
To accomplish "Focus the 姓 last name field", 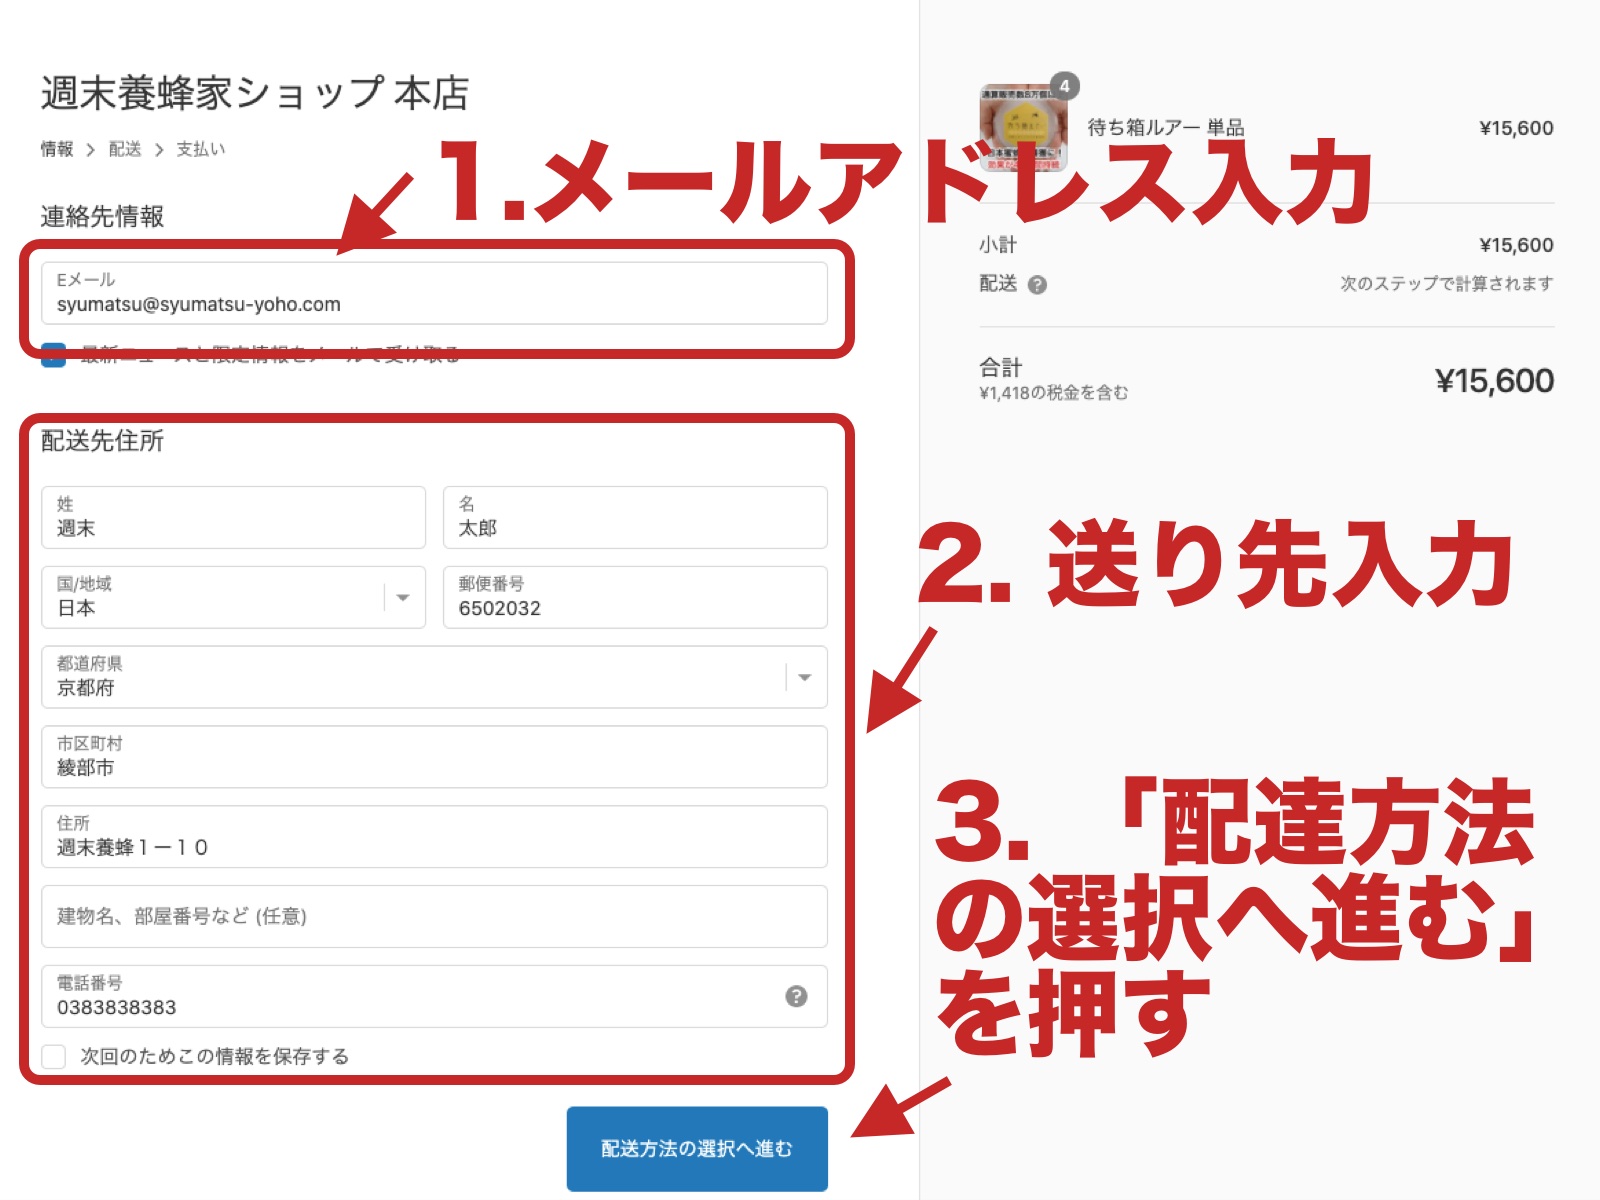I will click(233, 518).
